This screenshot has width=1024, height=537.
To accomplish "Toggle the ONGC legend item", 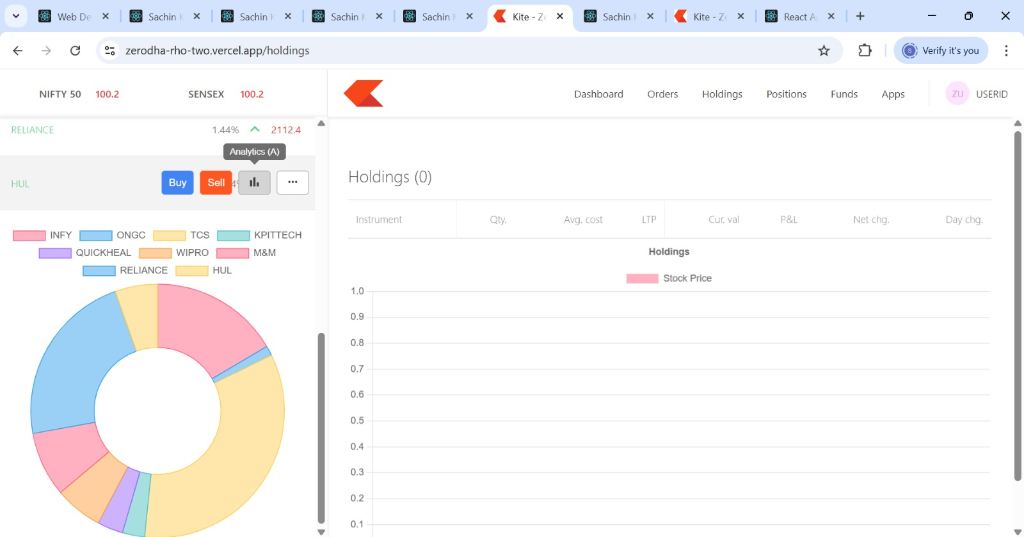I will click(112, 235).
